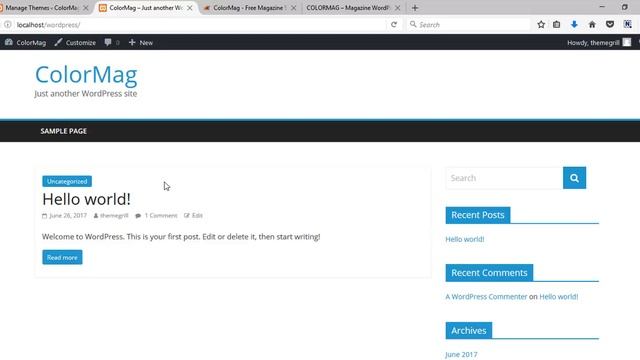
Task: Close the COLORMAG – Magazine WordPress tab
Action: [398, 8]
